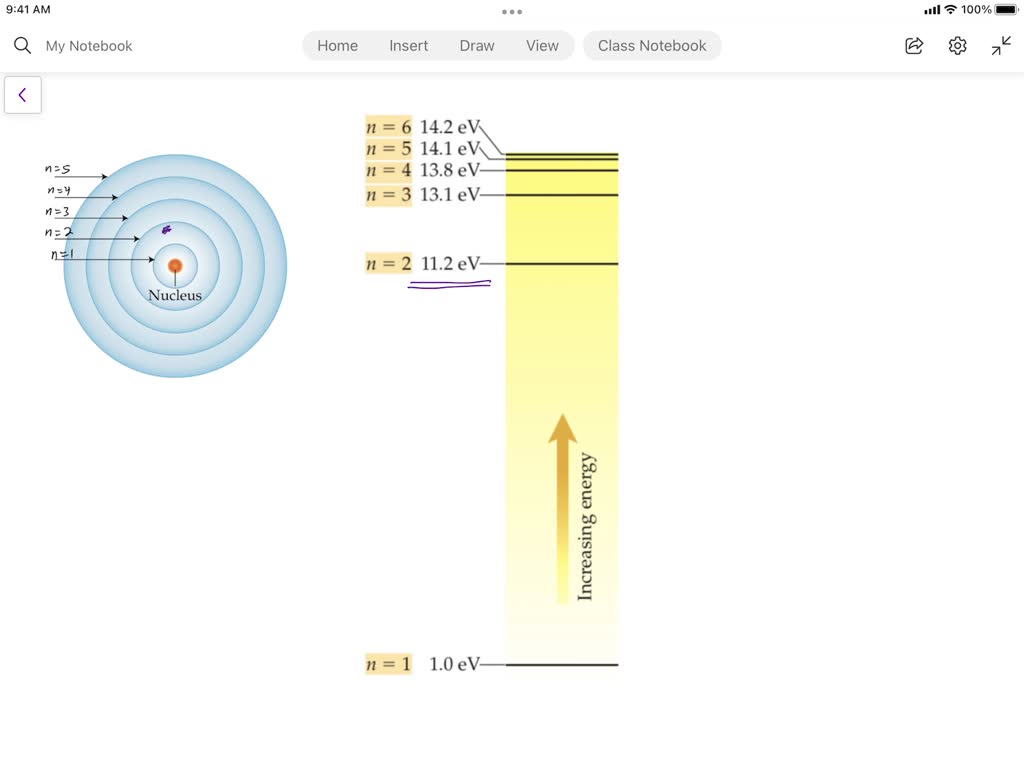Screen dimensions: 1024x768
Task: Exit full screen with collapse arrows icon
Action: click(x=1001, y=46)
